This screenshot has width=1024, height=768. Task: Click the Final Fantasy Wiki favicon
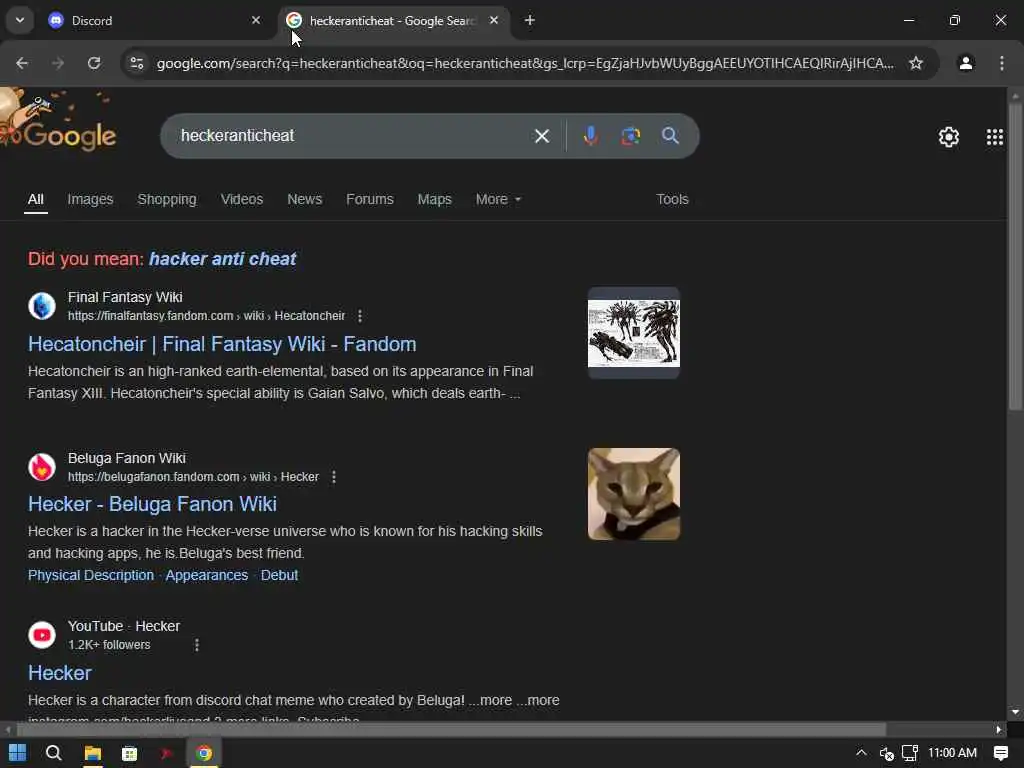pos(42,306)
